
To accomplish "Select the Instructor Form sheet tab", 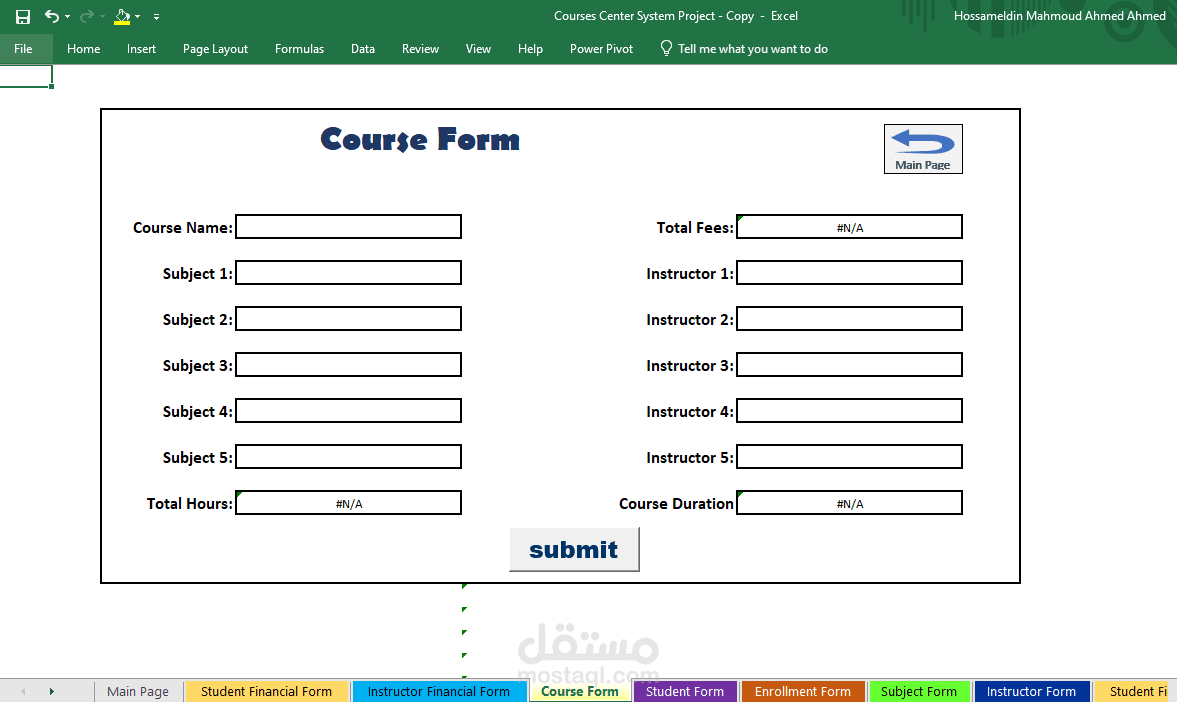I will pyautogui.click(x=1031, y=691).
